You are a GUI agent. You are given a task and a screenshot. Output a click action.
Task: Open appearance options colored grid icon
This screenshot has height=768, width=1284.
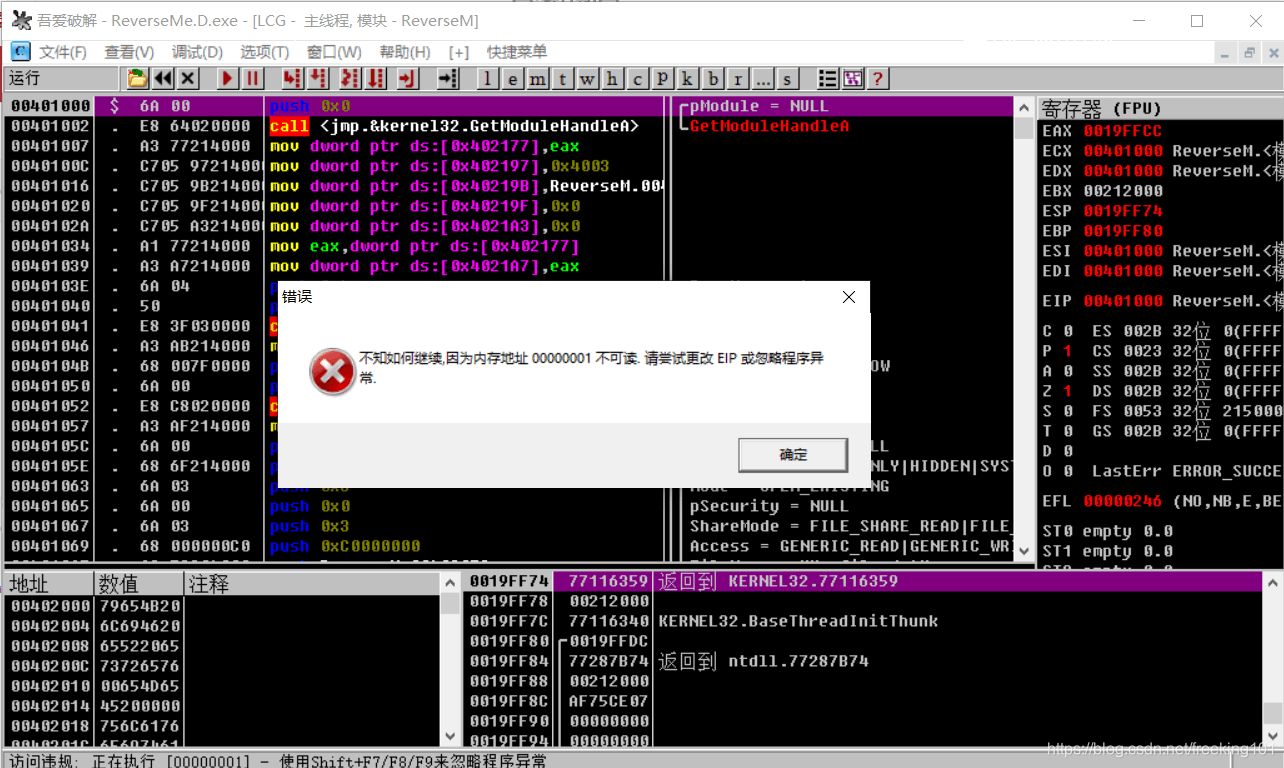(x=853, y=79)
